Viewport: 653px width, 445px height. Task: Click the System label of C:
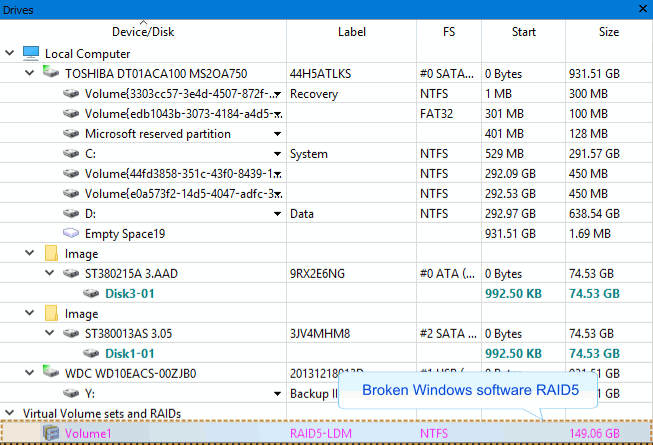click(x=309, y=154)
